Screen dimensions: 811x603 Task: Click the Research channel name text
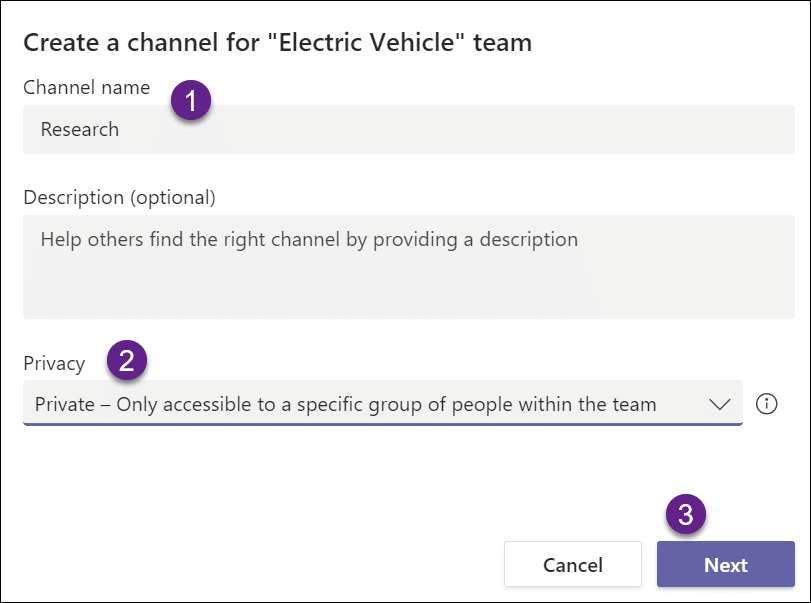tap(79, 129)
